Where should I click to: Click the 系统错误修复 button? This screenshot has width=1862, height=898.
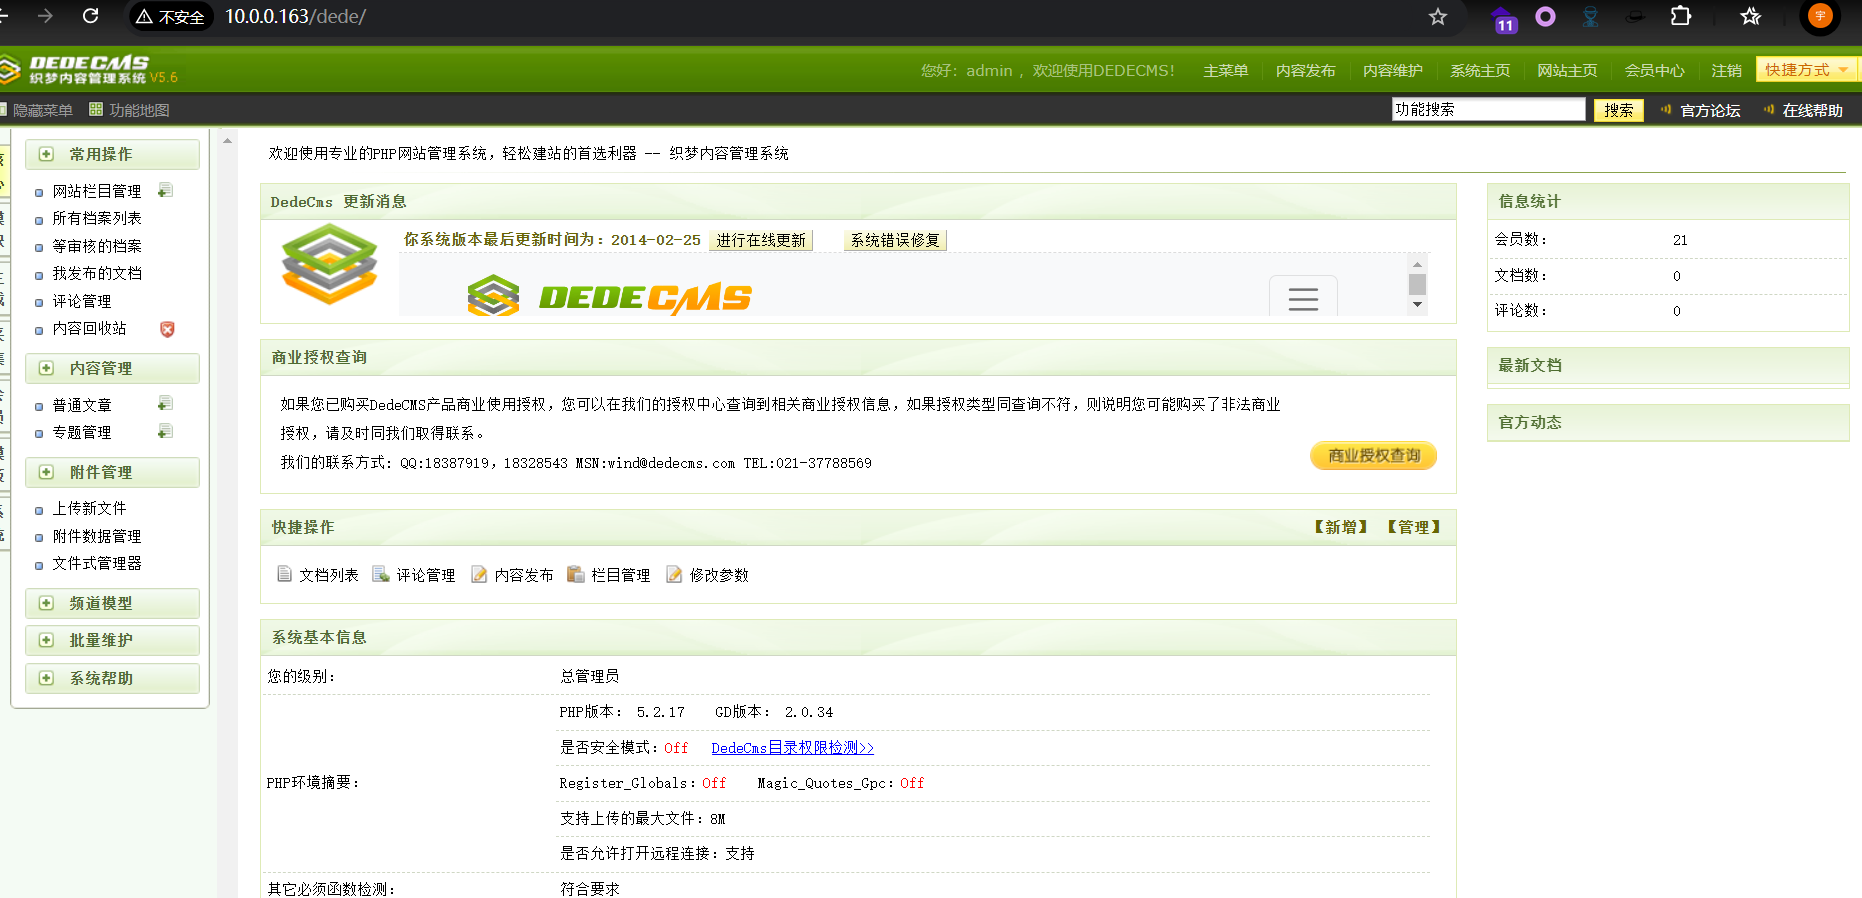[x=895, y=240]
